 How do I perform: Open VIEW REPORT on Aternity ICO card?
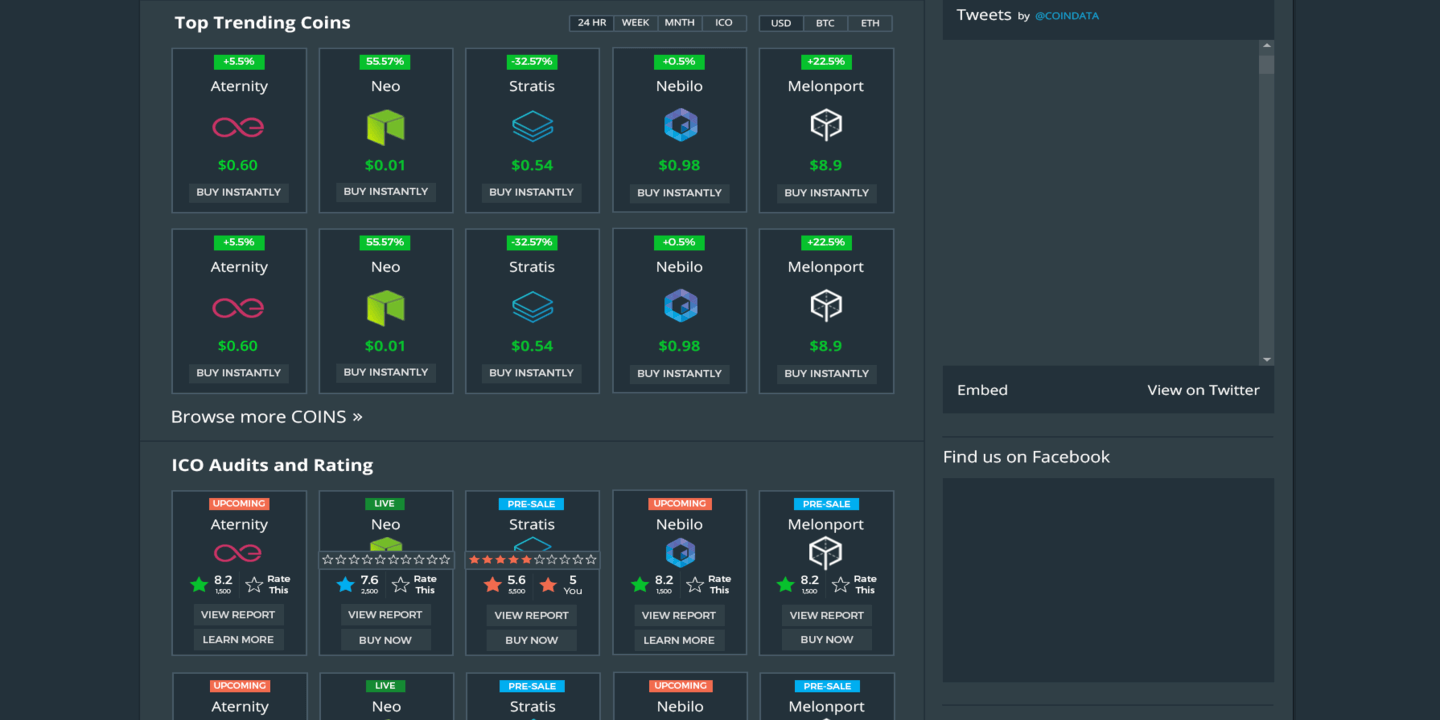click(x=238, y=615)
